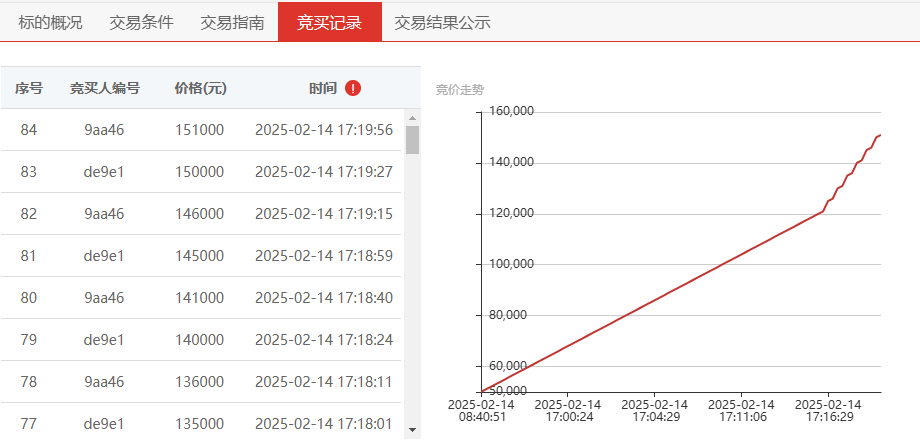The image size is (920, 440).
Task: Open the 交易指南 tab
Action: pos(232,22)
